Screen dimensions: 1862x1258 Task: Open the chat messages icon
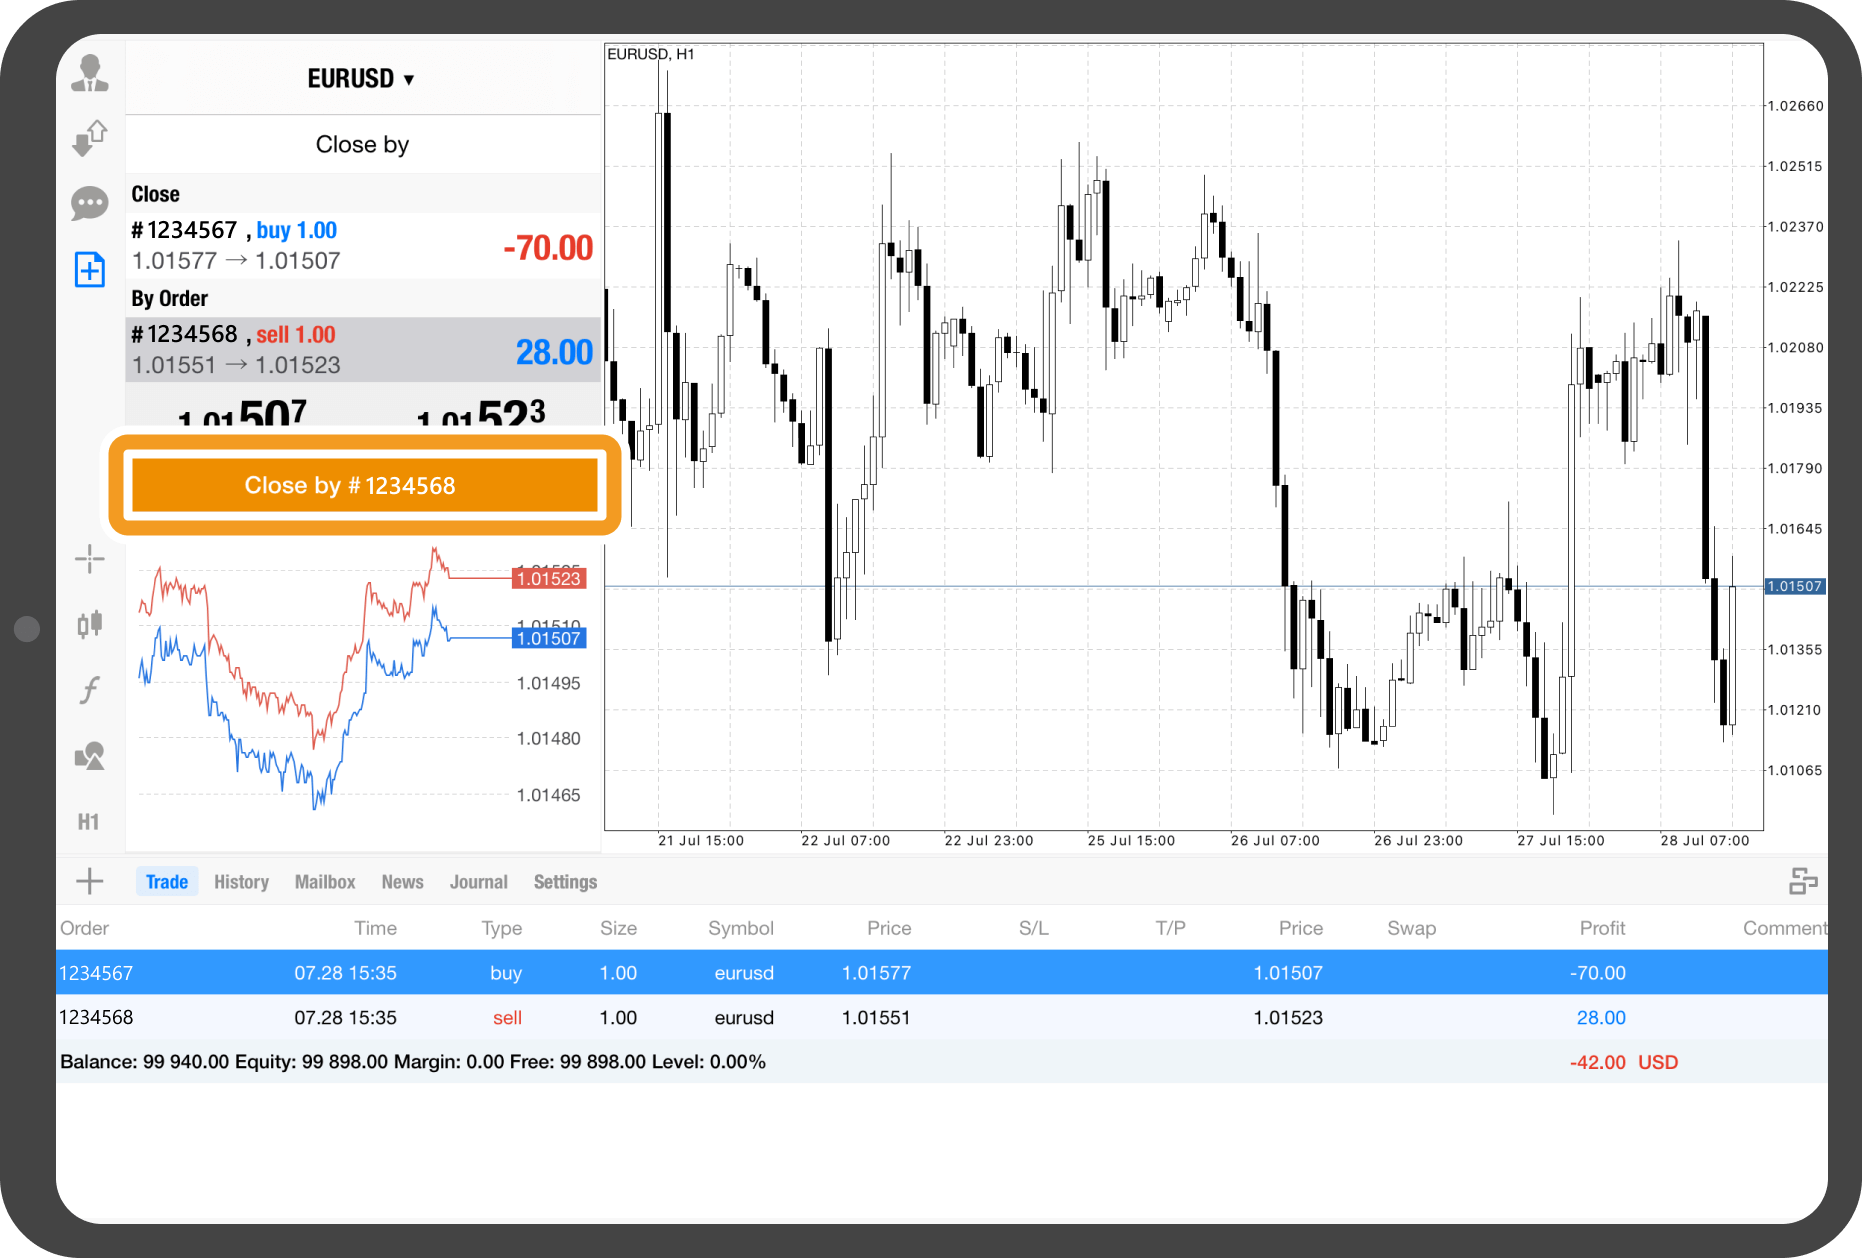(90, 203)
